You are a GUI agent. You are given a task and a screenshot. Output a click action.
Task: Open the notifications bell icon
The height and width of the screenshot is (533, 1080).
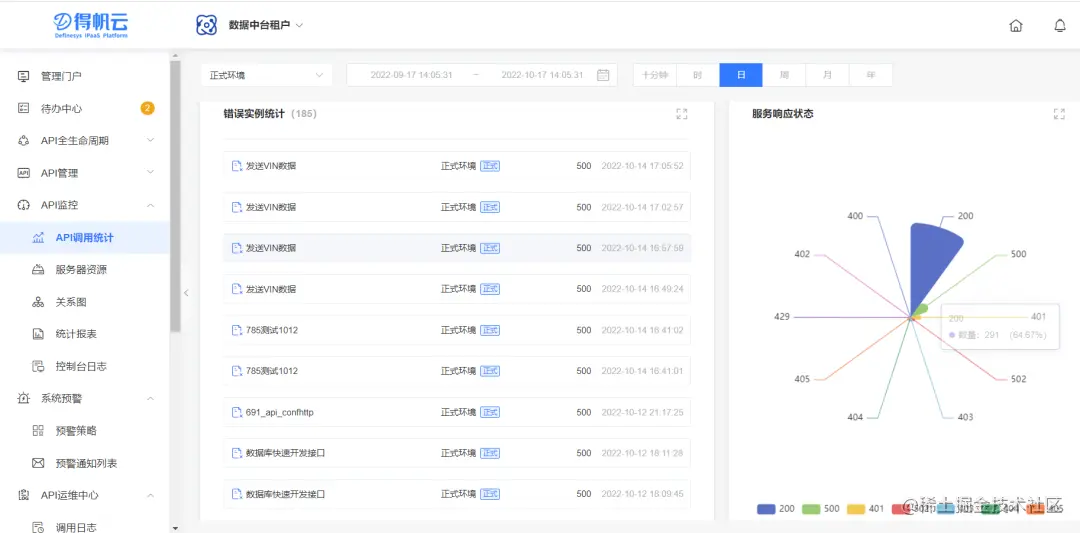pyautogui.click(x=1060, y=25)
